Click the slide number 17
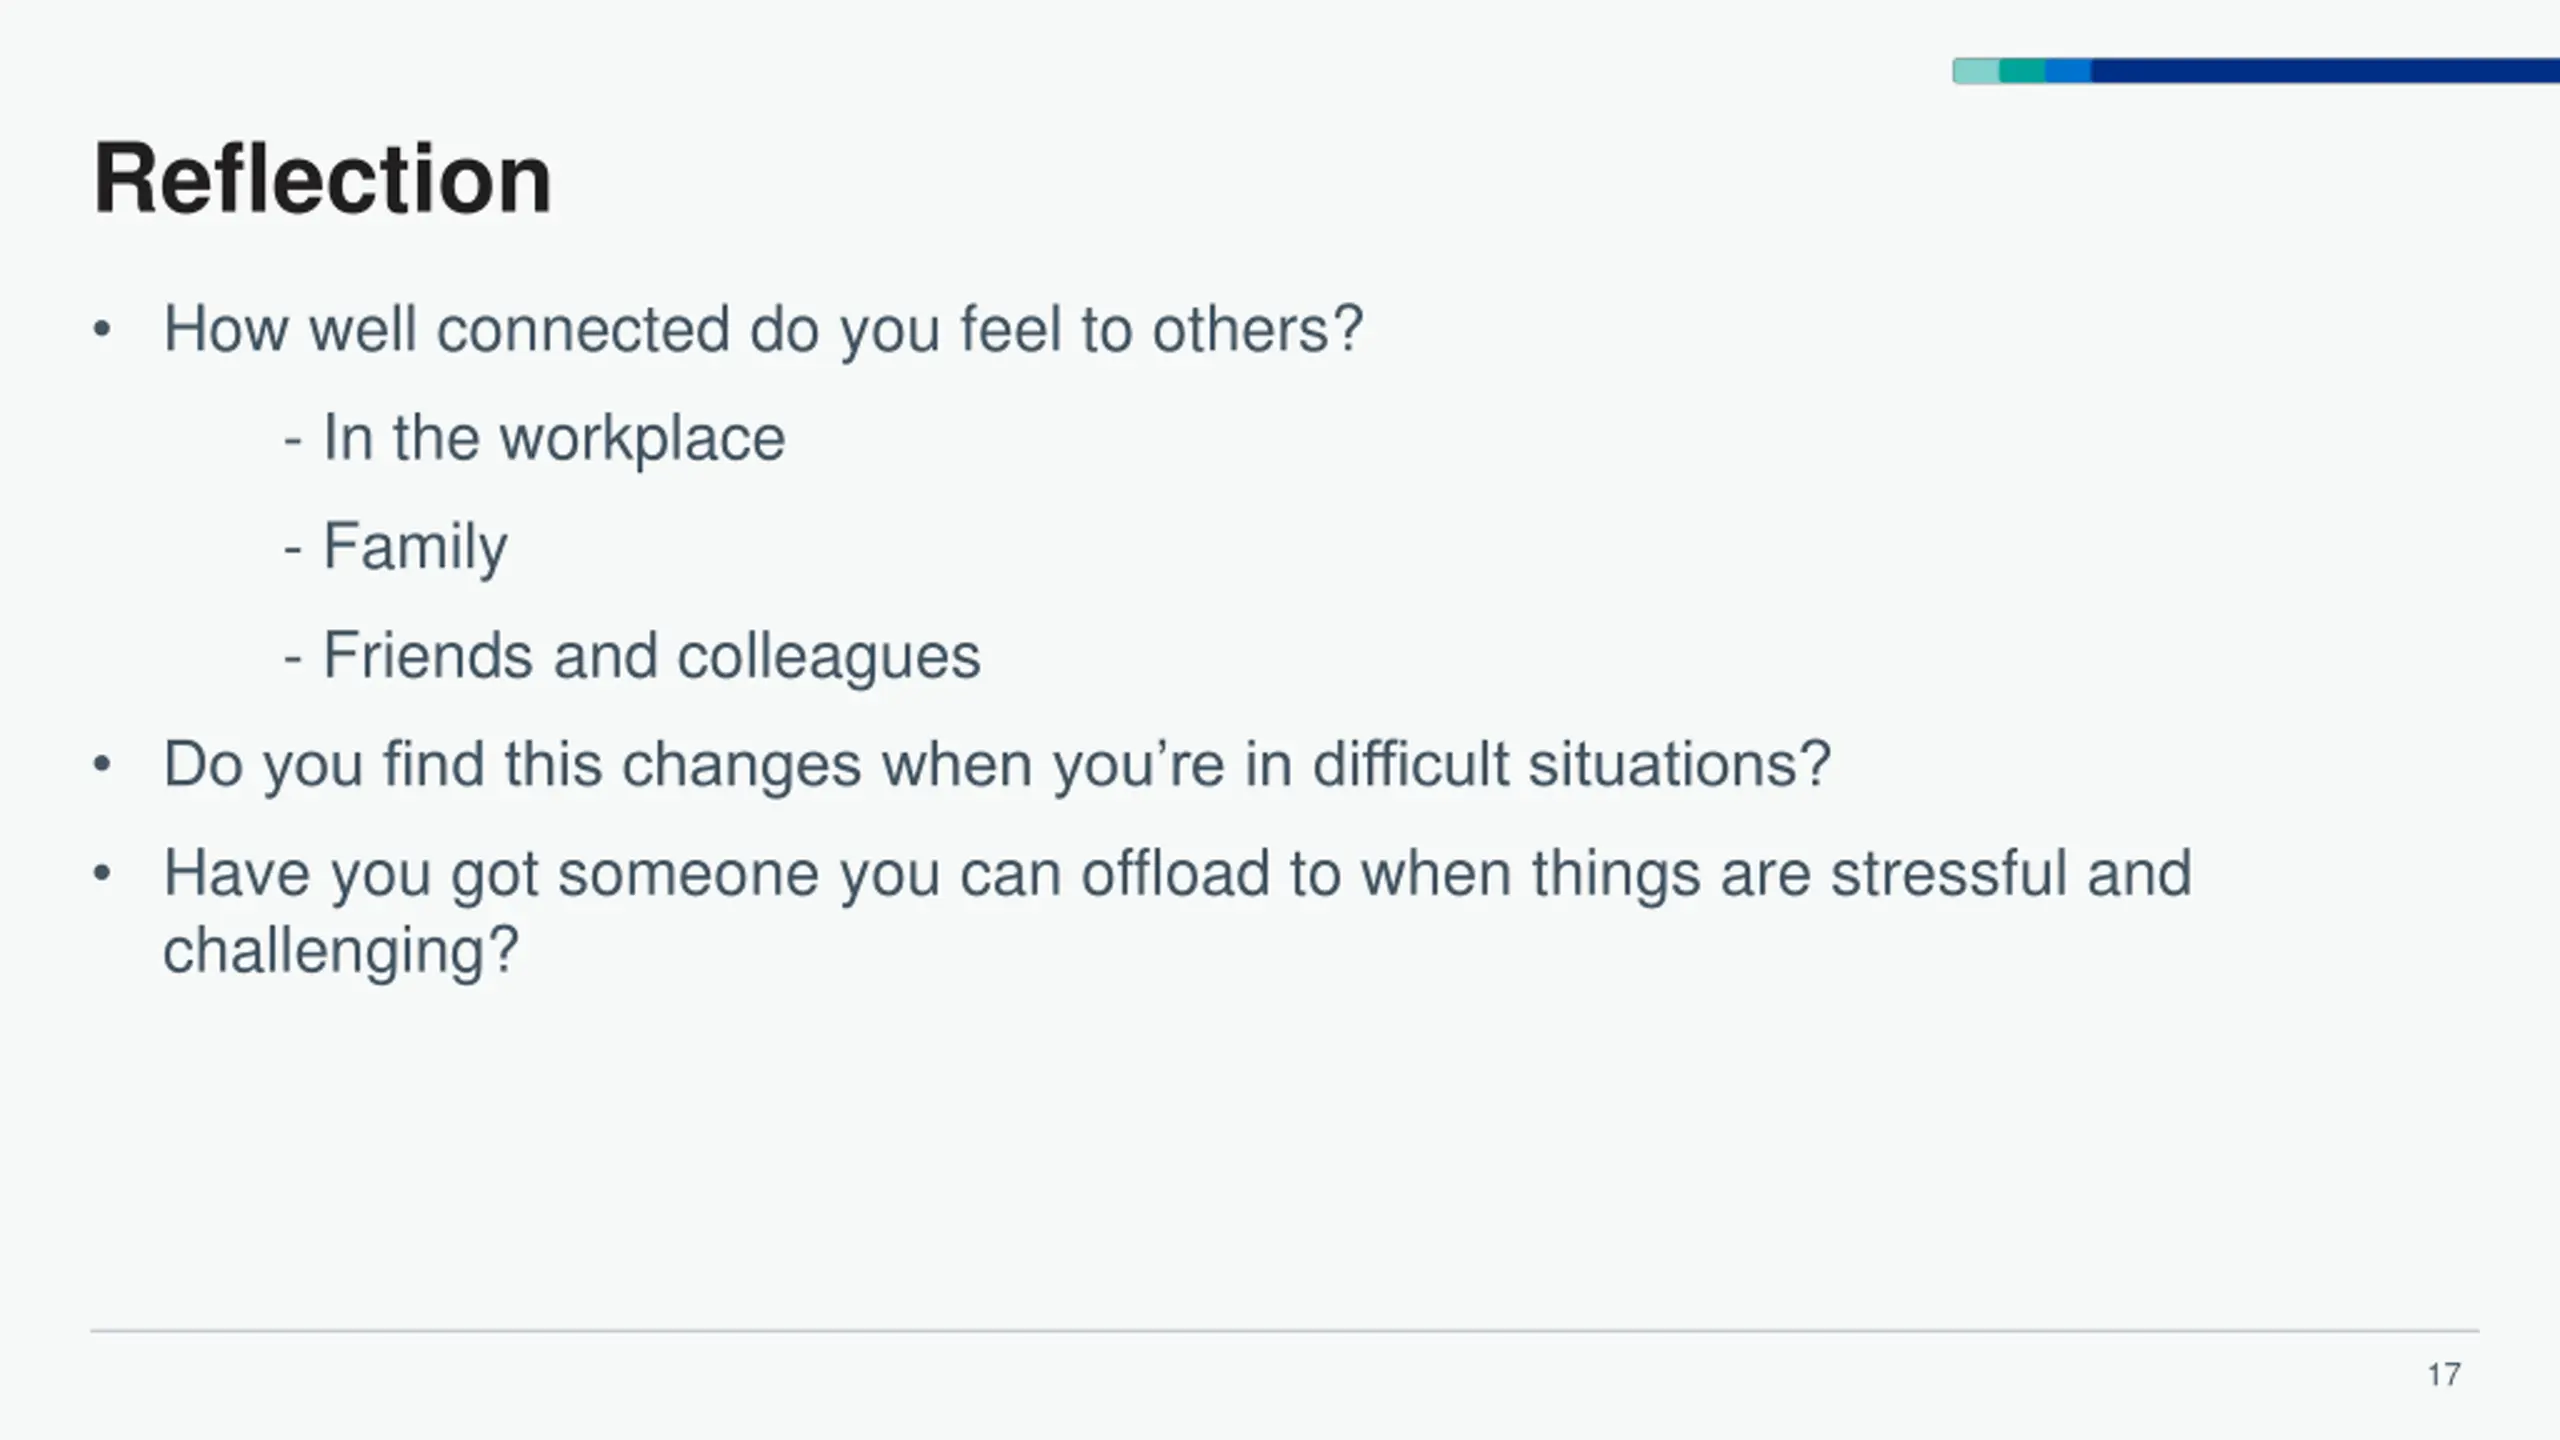2560x1440 pixels. [x=2443, y=1375]
